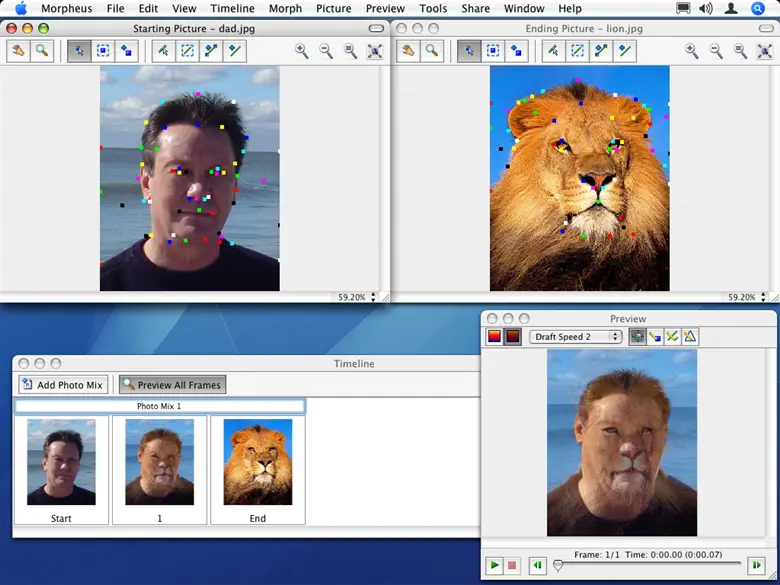Toggle the dark red preview mode button

click(x=512, y=337)
